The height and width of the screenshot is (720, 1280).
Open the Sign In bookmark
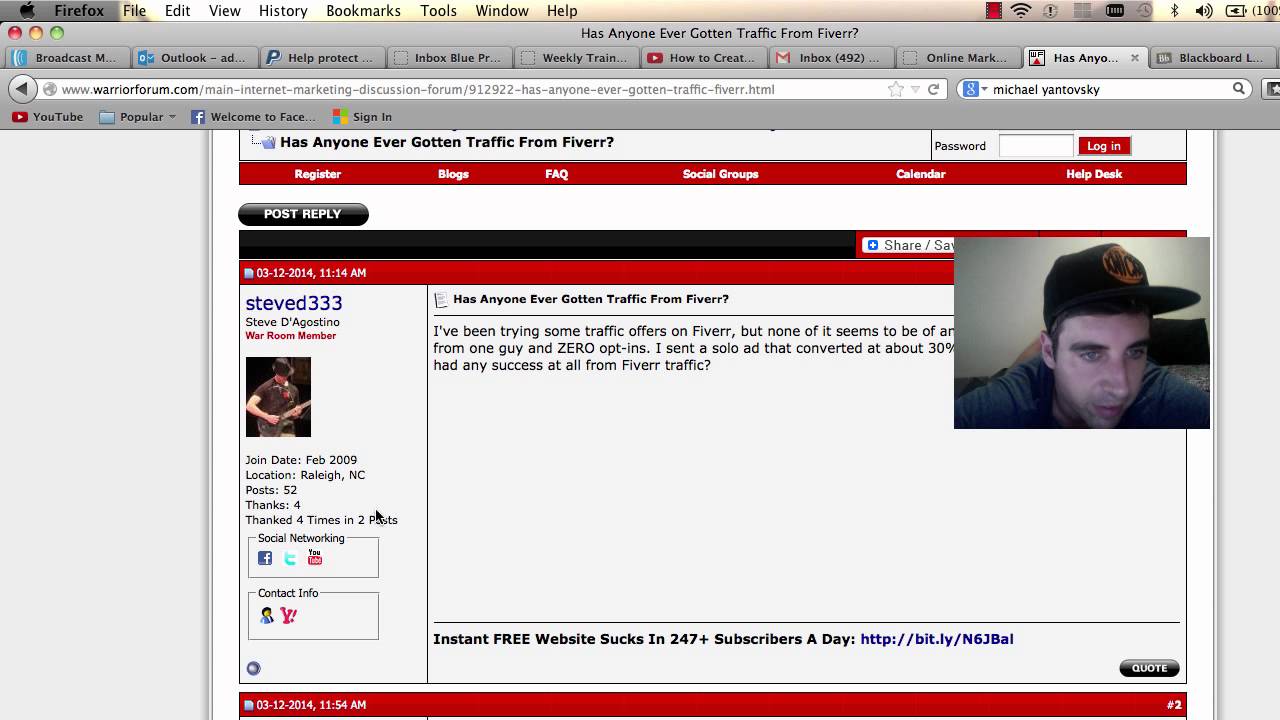(363, 117)
